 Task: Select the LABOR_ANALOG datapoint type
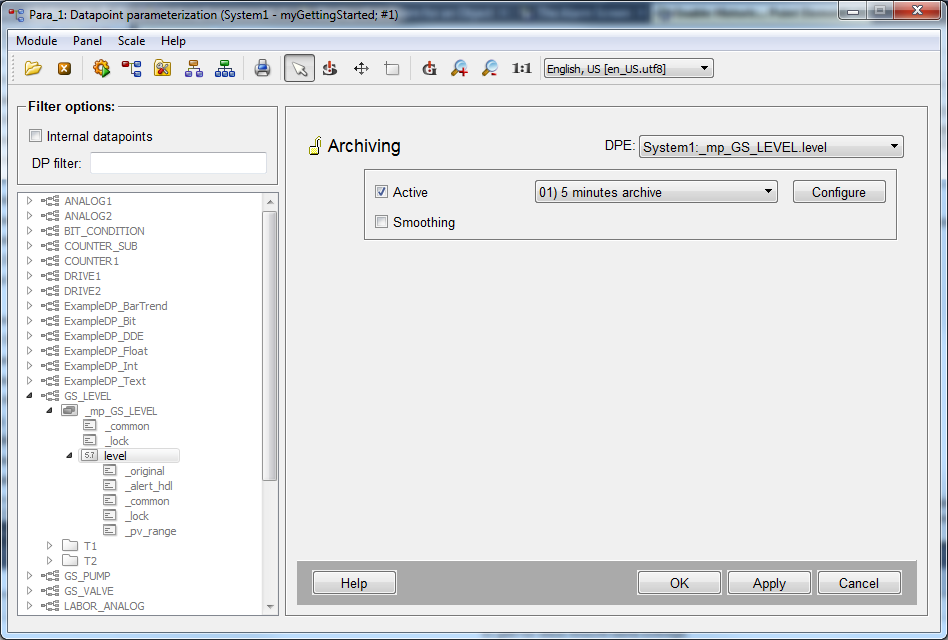[105, 606]
